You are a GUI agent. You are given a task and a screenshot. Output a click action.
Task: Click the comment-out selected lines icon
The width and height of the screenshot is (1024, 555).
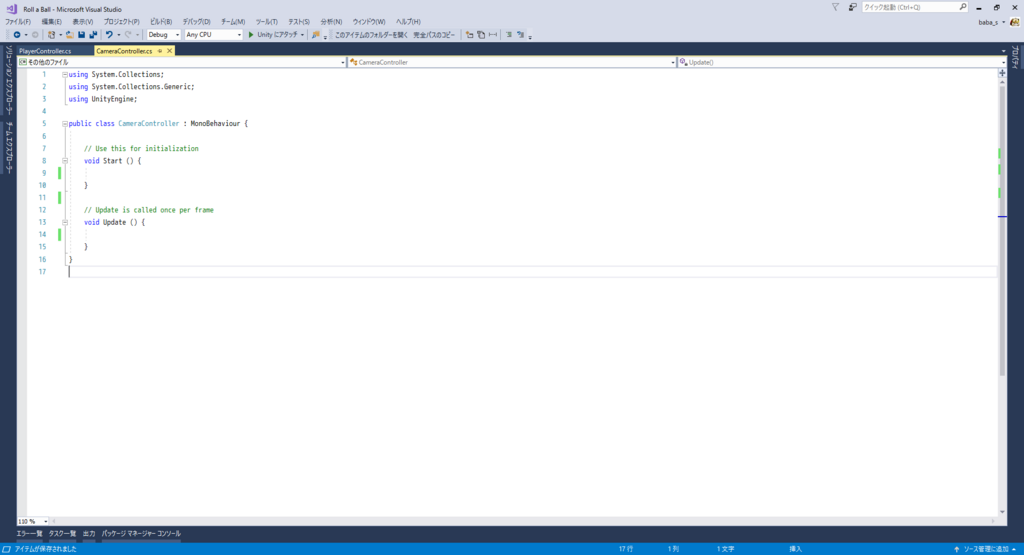[509, 35]
